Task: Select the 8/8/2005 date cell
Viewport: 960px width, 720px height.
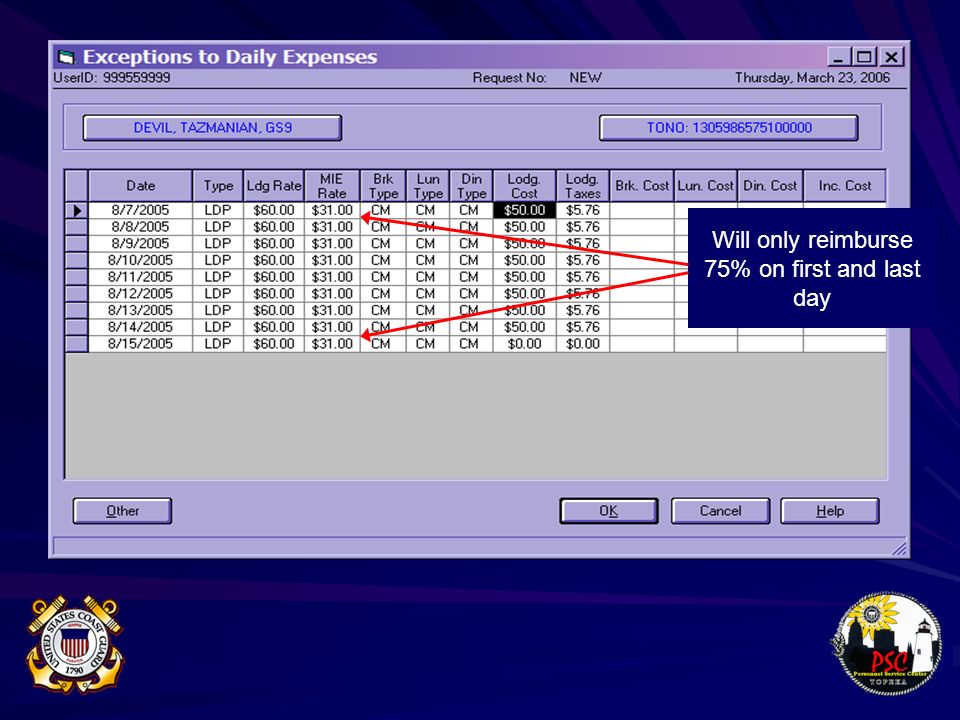Action: [140, 227]
